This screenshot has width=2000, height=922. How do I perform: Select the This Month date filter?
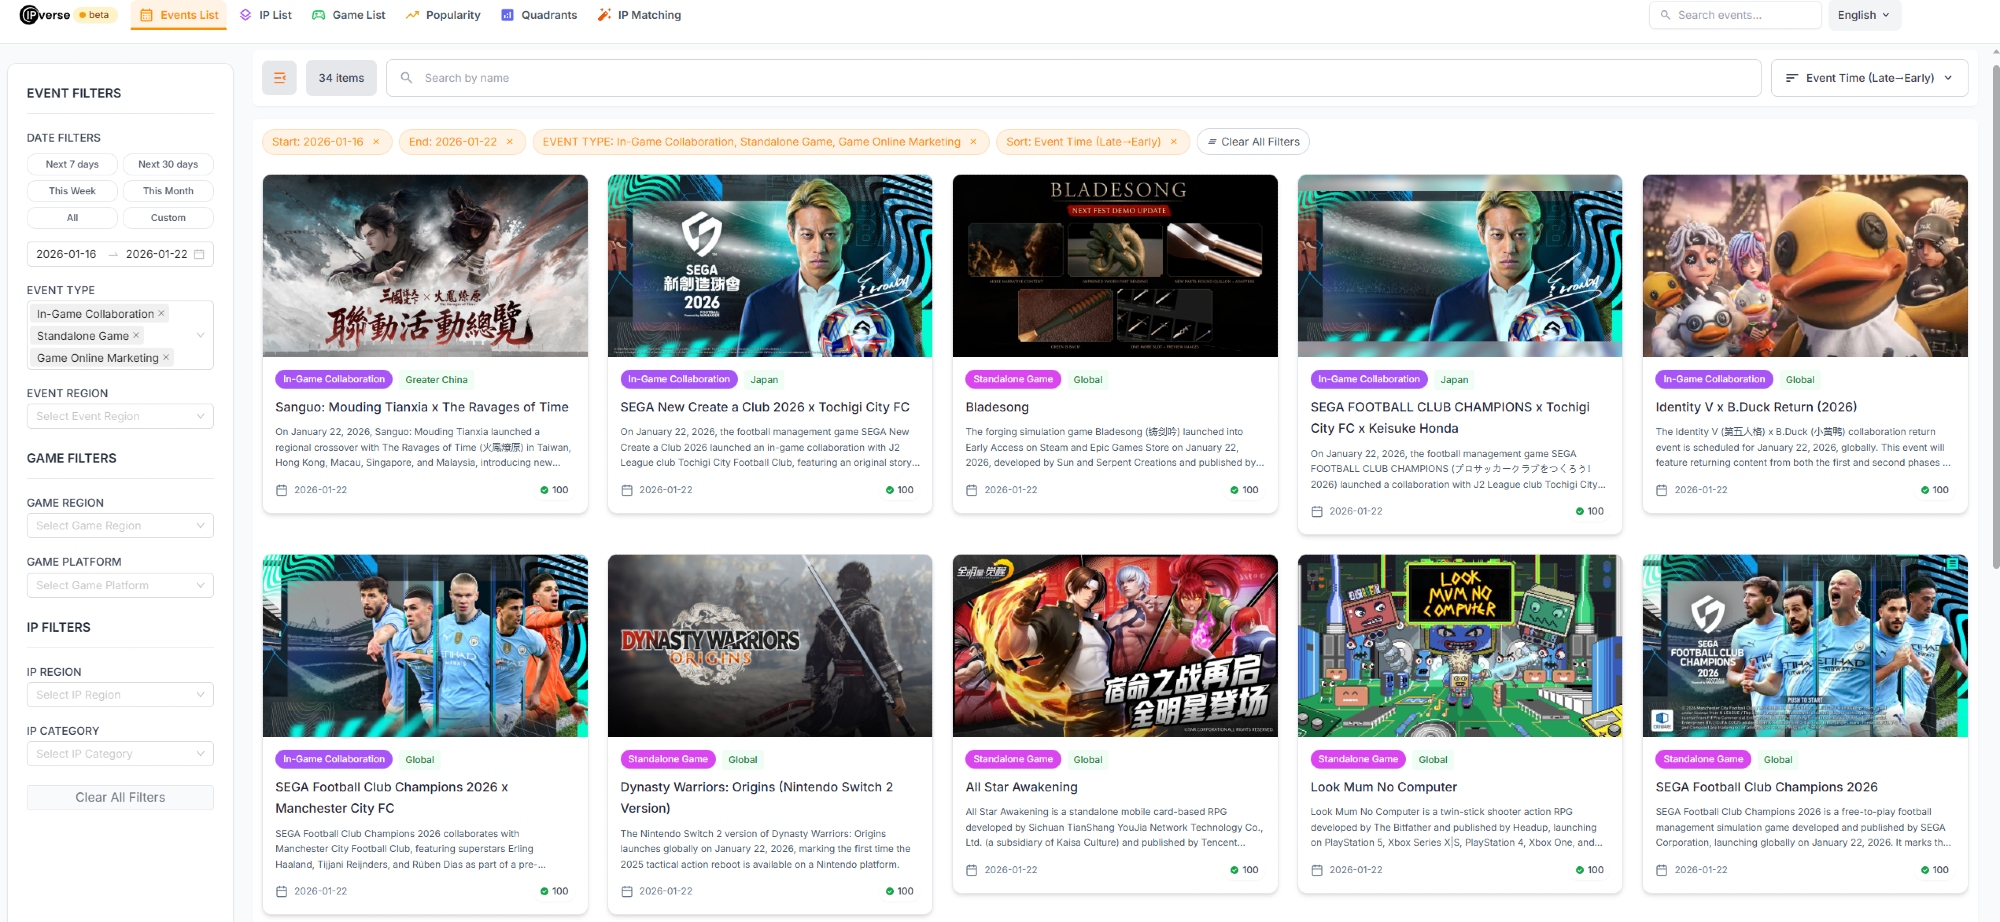coord(168,191)
